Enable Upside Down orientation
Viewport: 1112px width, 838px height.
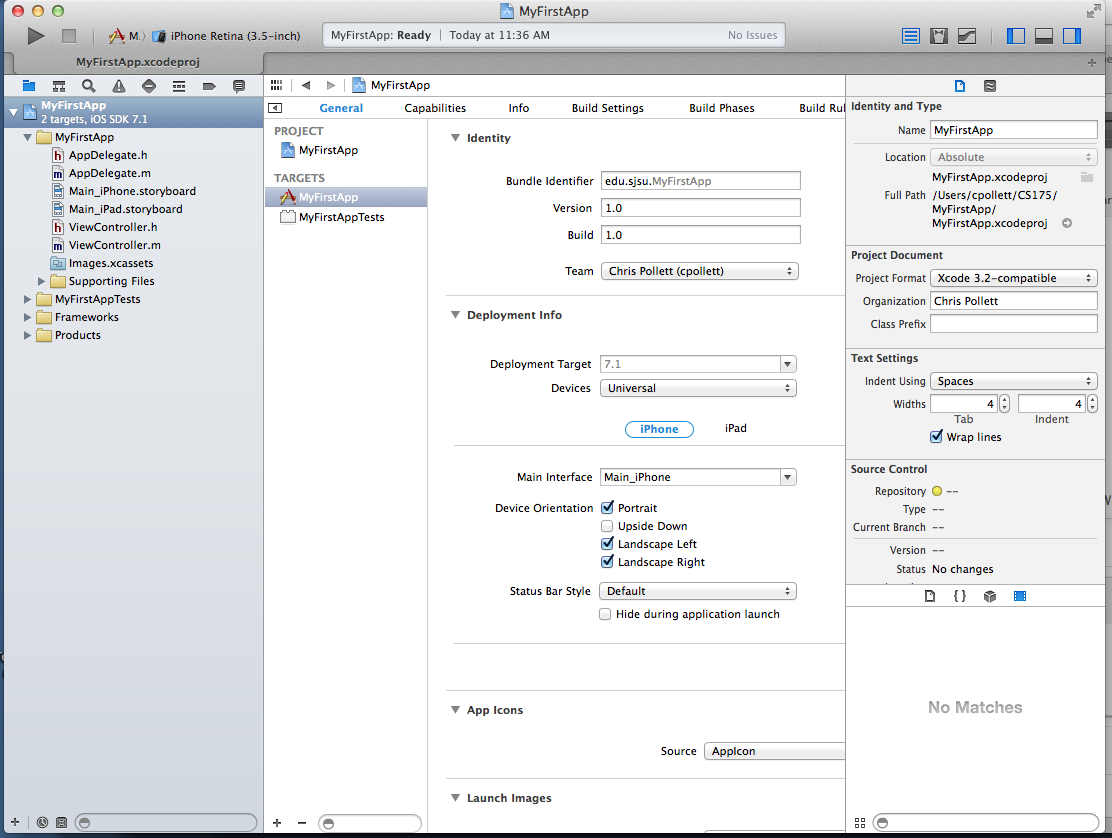point(607,526)
